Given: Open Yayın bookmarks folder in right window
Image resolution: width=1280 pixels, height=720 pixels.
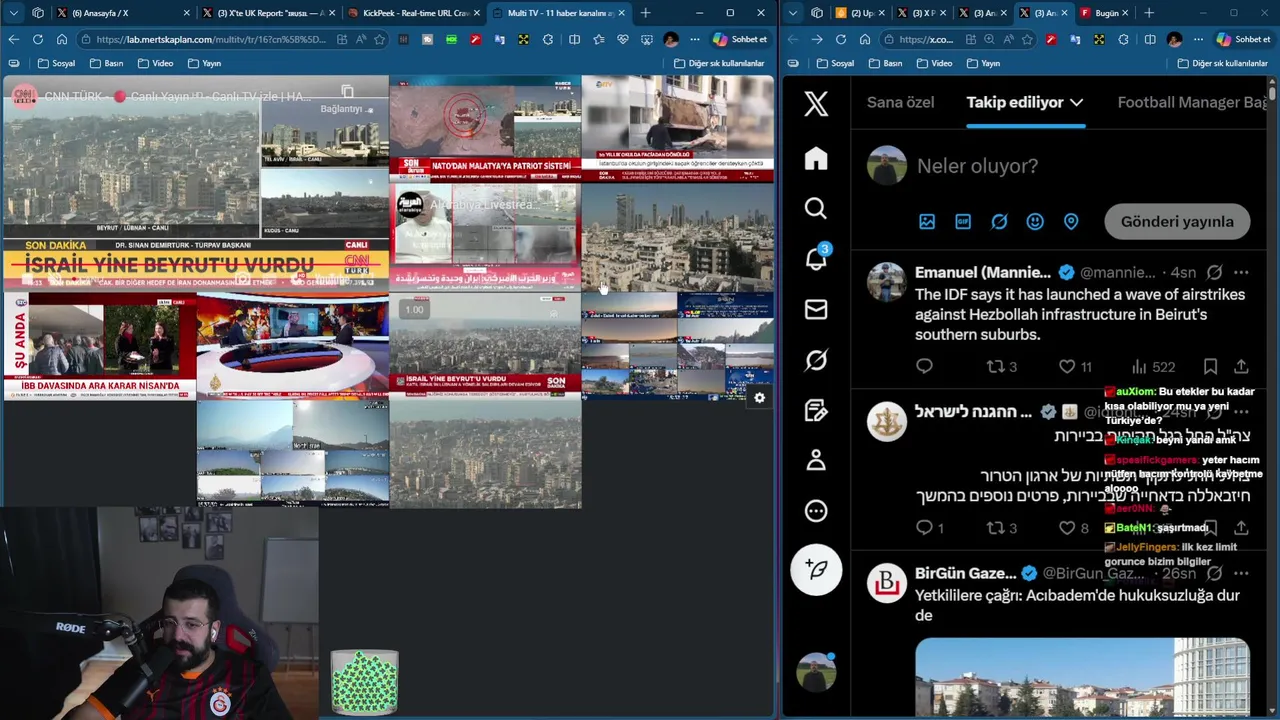Looking at the screenshot, I should point(983,63).
